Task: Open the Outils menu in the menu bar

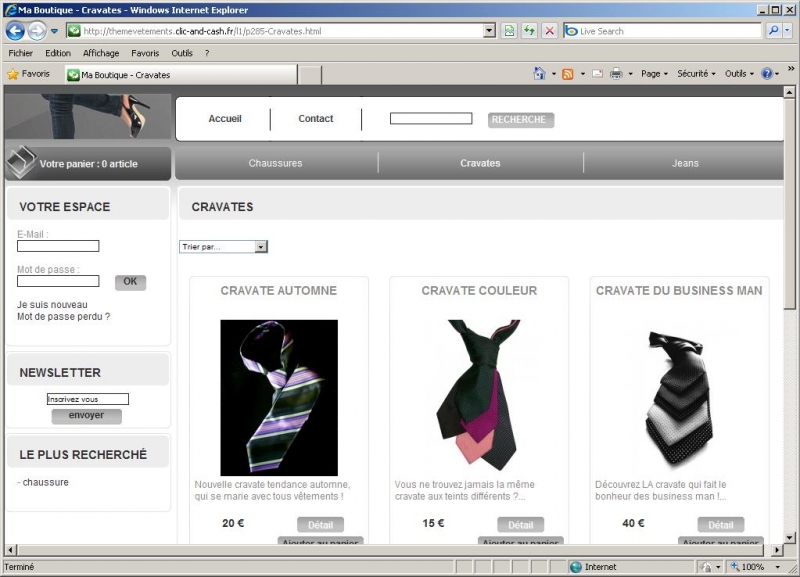Action: coord(182,53)
